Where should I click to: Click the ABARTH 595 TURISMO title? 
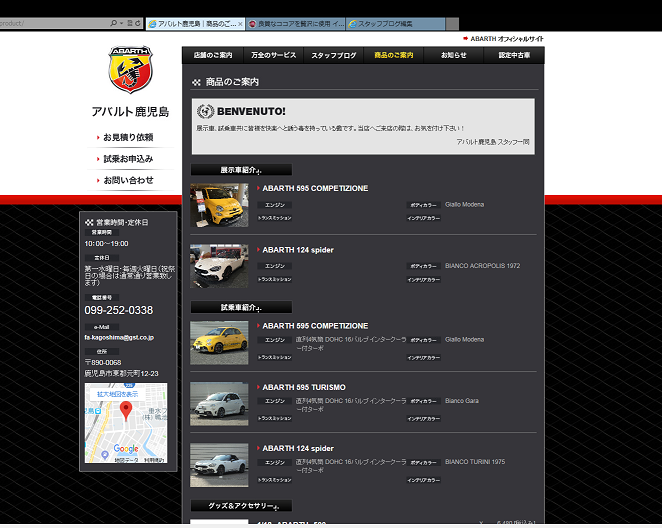tap(304, 387)
